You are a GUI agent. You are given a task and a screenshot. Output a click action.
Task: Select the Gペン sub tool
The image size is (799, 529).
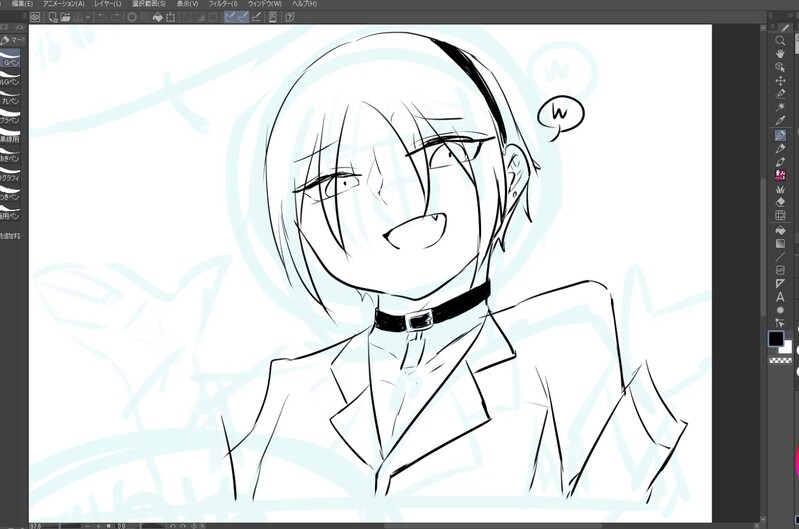tap(10, 58)
